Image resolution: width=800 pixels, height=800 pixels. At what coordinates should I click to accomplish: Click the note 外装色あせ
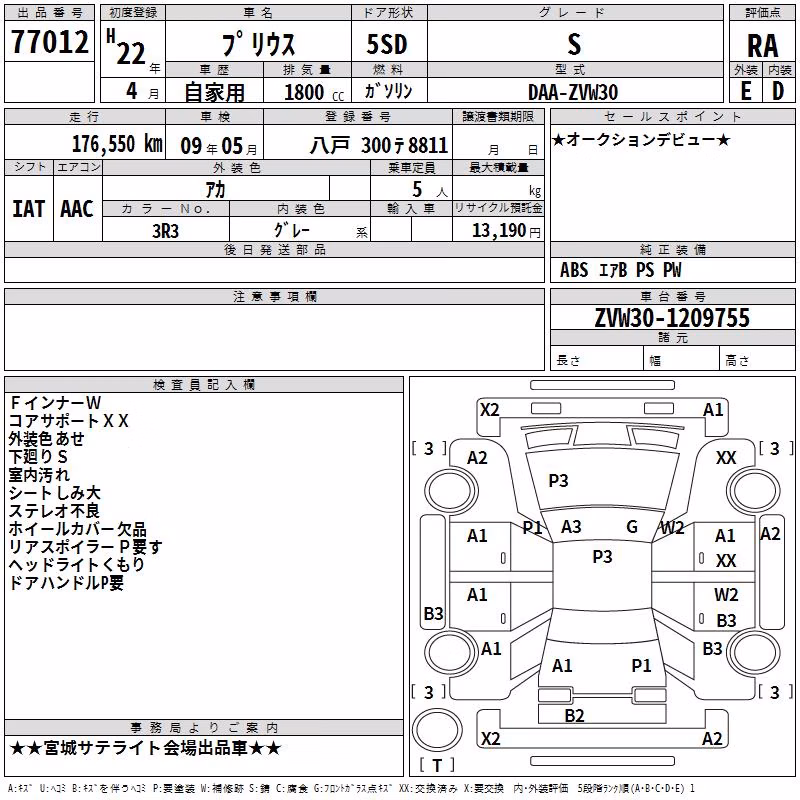coord(46,439)
